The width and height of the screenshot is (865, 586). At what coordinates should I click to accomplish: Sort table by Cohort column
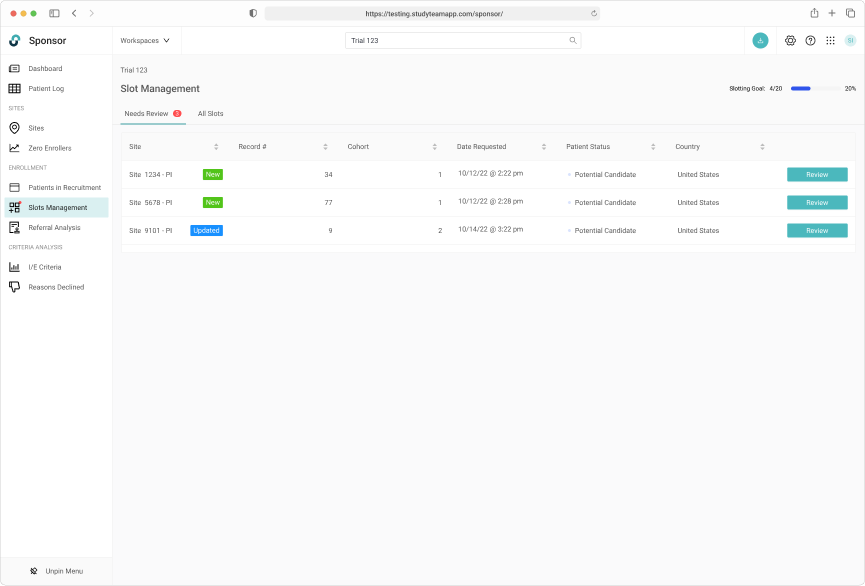coord(435,147)
